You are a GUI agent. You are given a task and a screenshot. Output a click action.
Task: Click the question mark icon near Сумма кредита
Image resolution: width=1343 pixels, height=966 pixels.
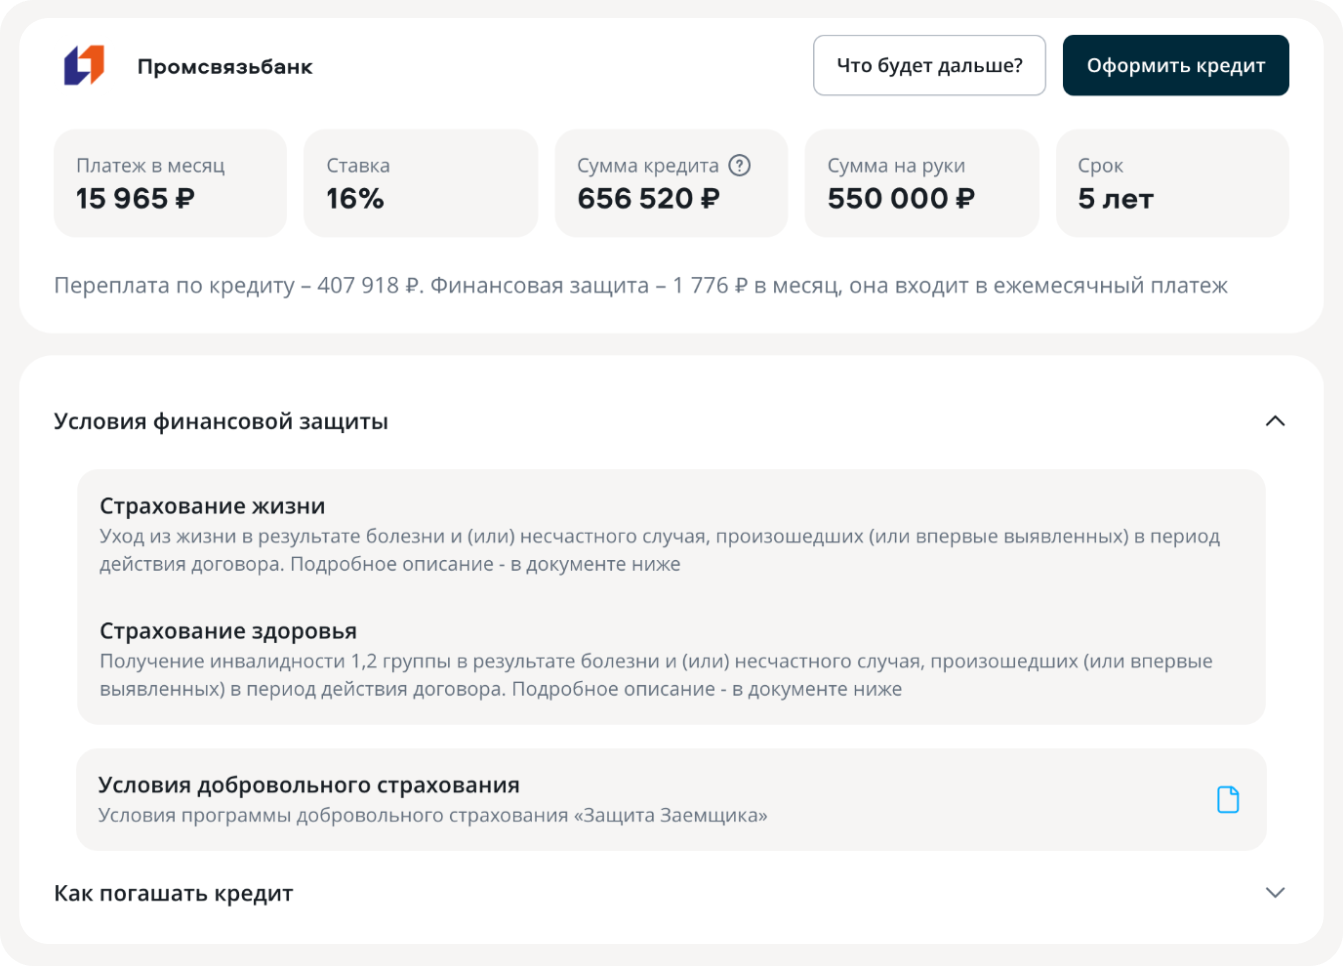coord(739,166)
